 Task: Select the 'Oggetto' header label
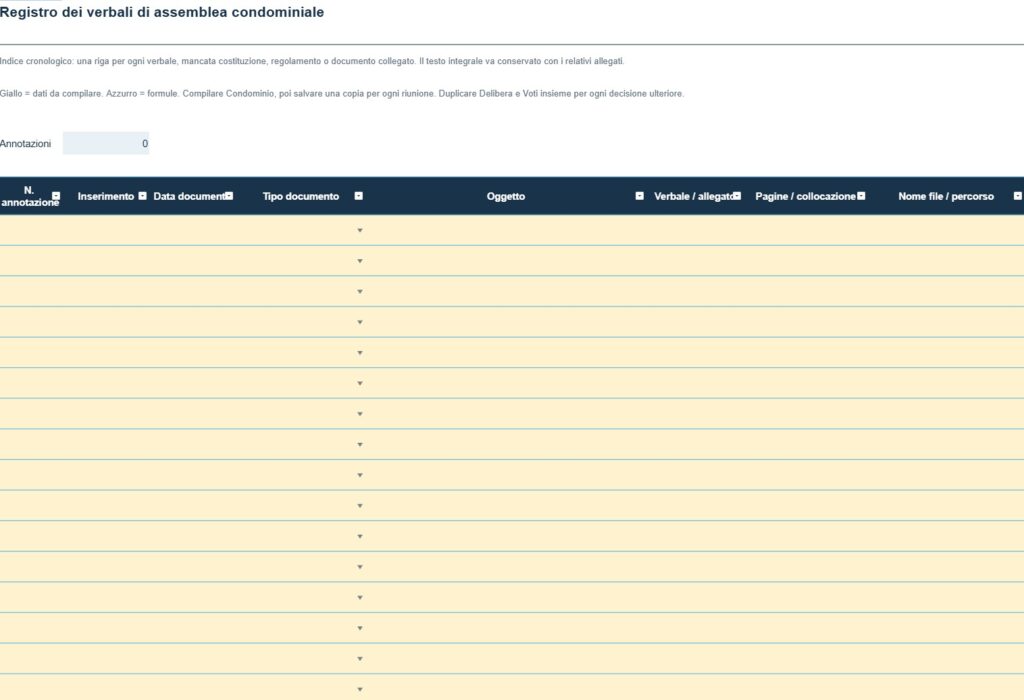pos(505,196)
